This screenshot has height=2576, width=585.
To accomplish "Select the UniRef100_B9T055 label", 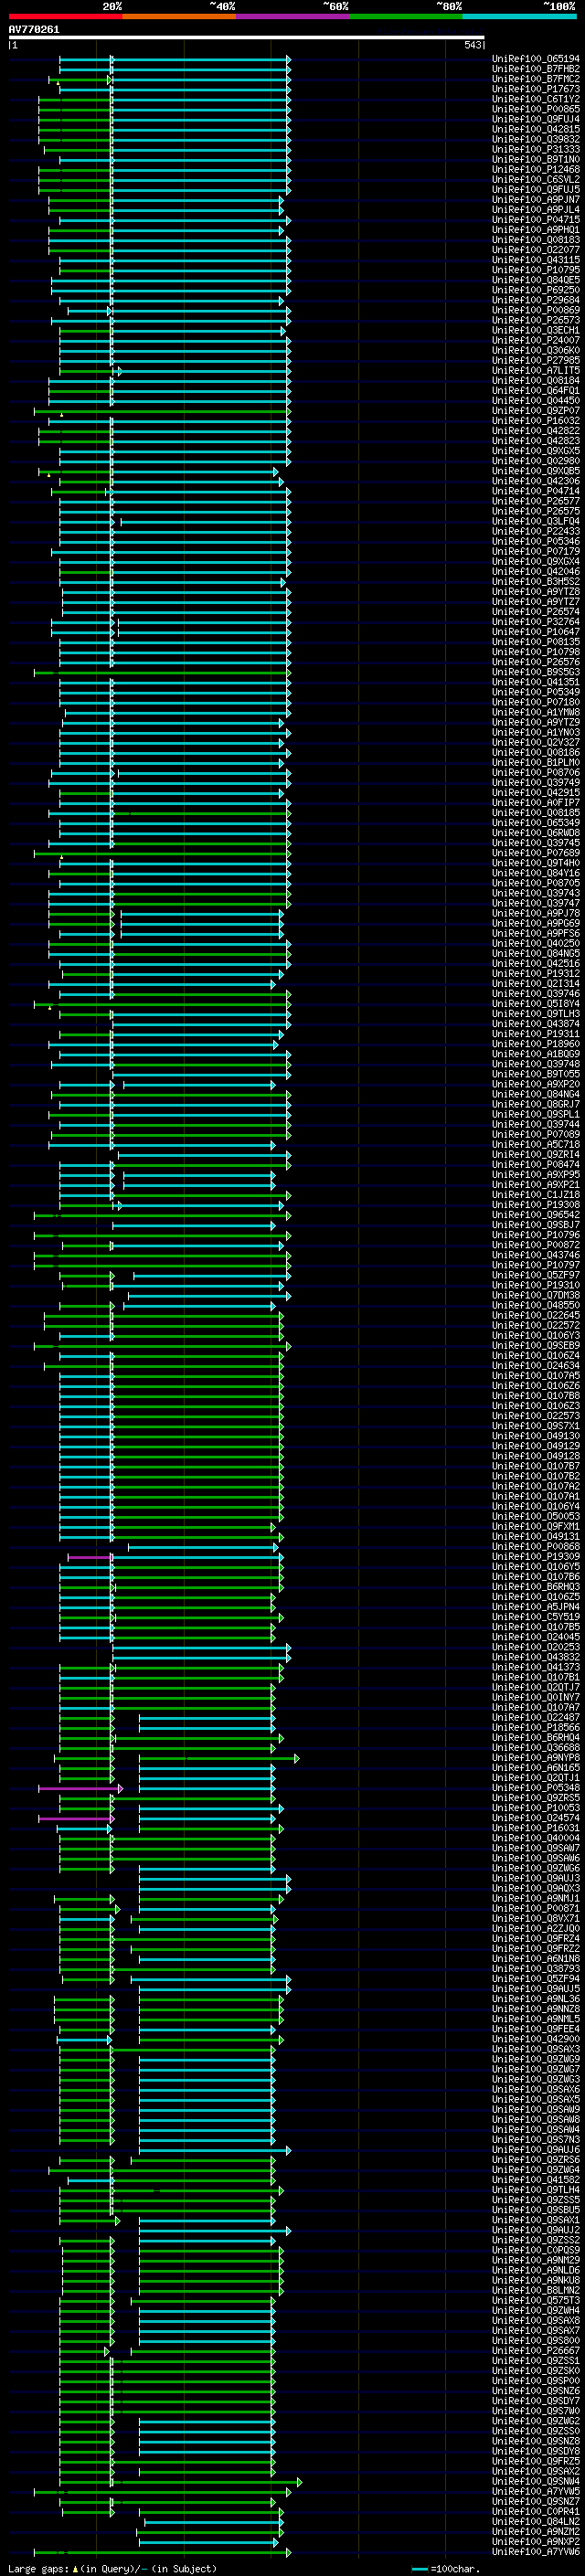I will (x=535, y=1074).
